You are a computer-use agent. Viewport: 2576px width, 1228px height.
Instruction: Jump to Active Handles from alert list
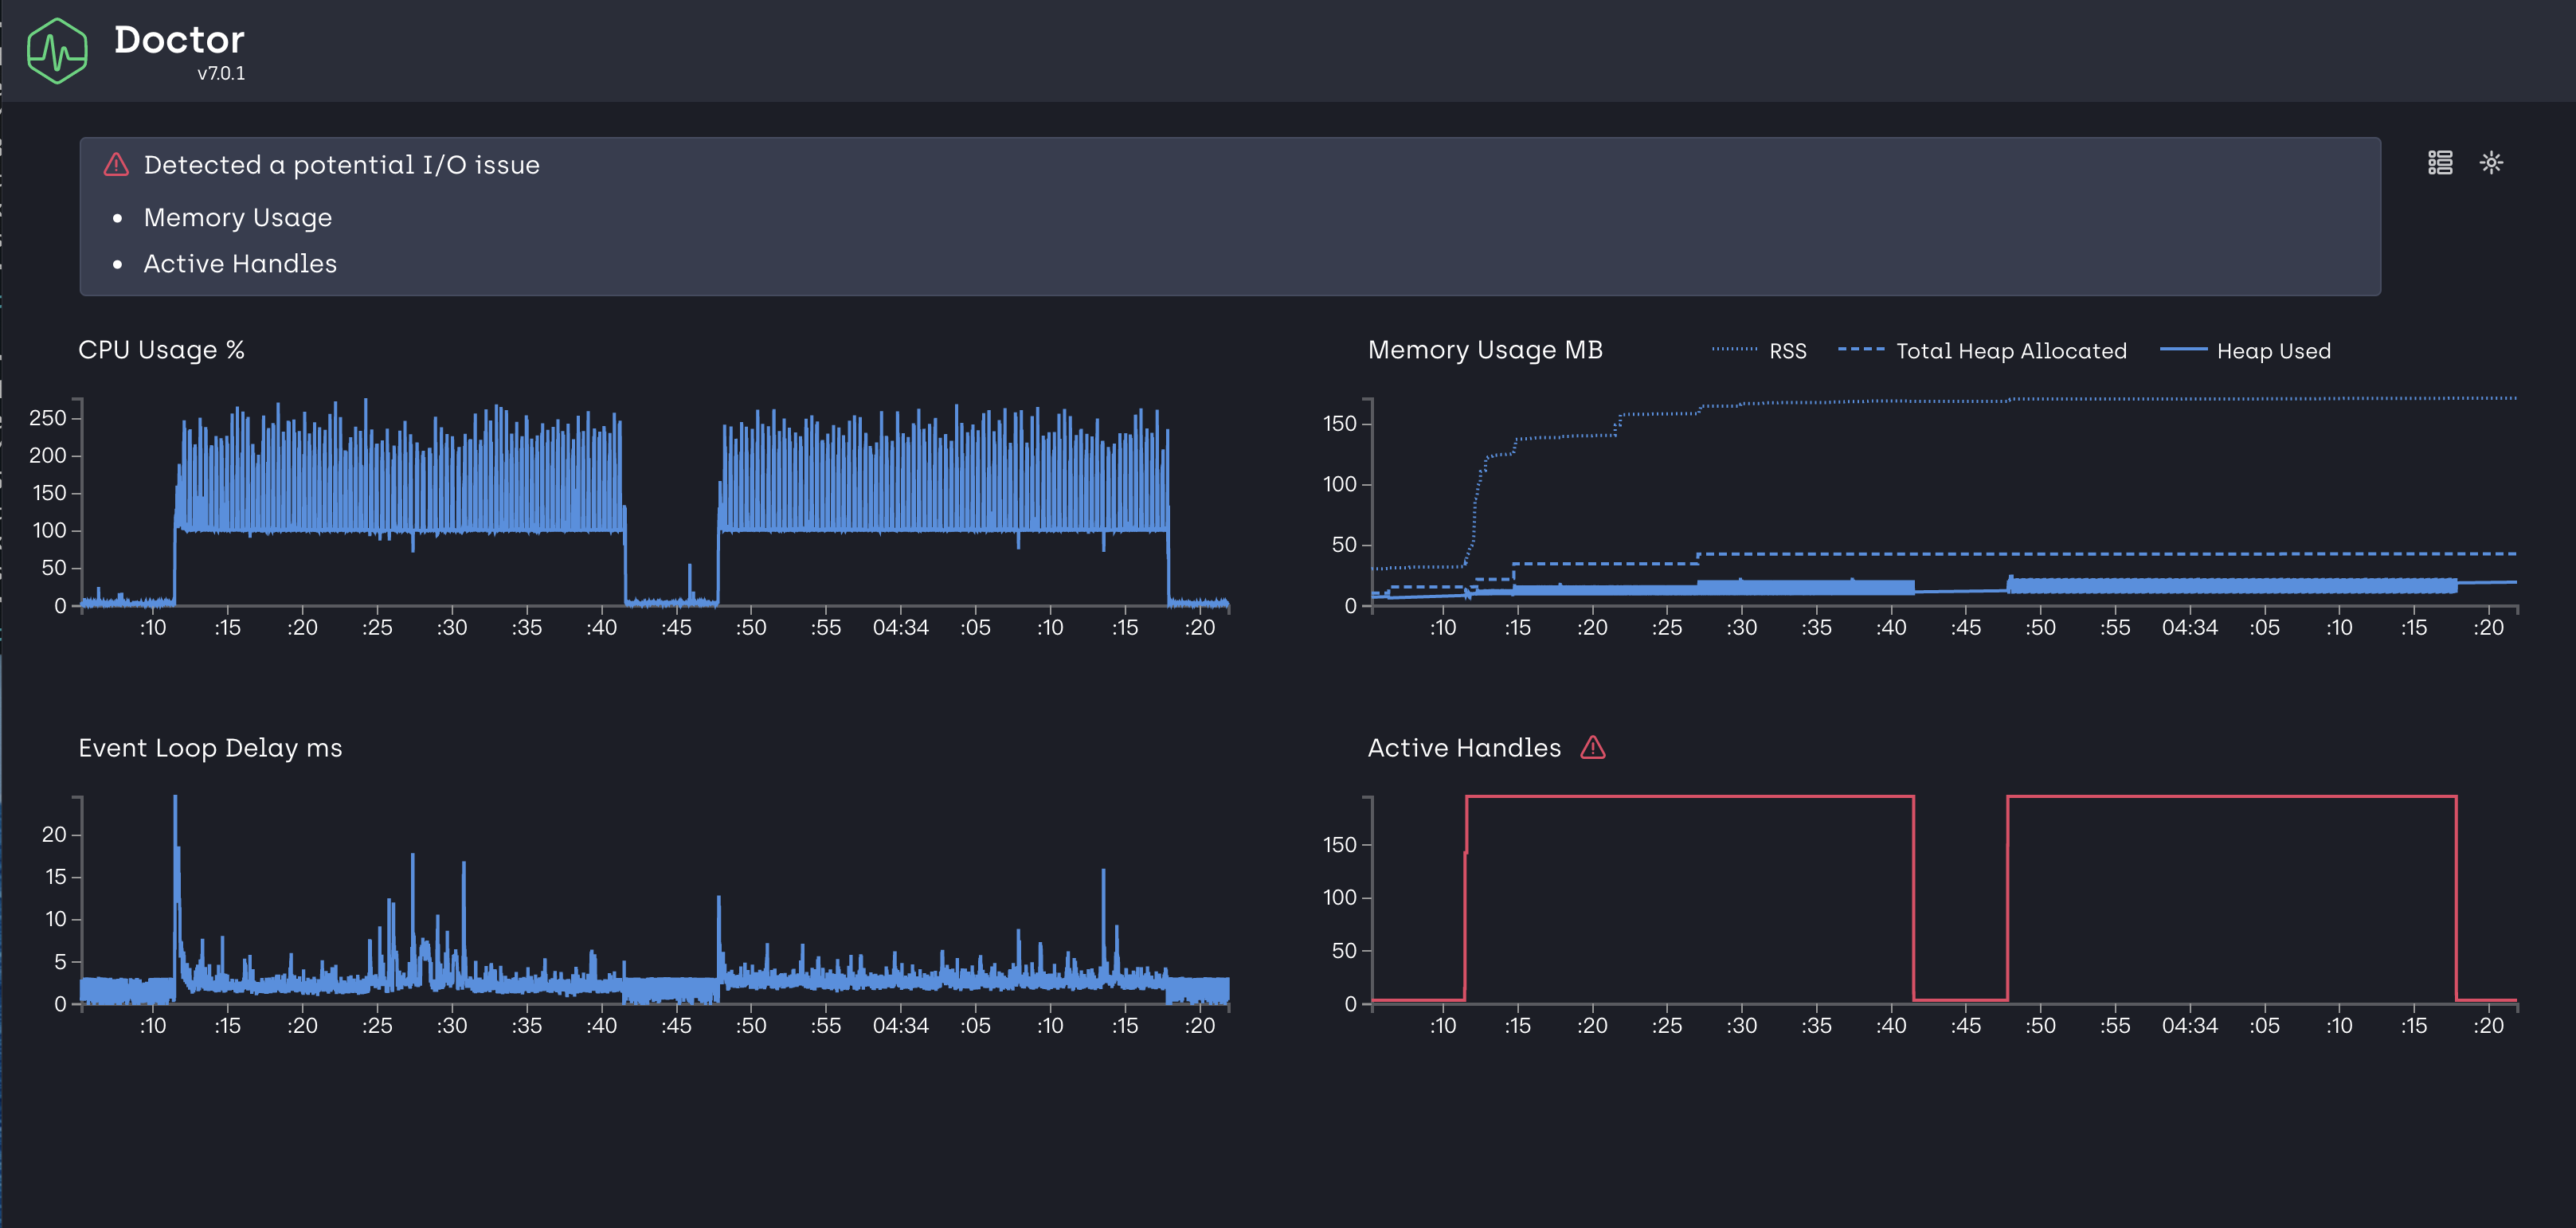pos(240,264)
